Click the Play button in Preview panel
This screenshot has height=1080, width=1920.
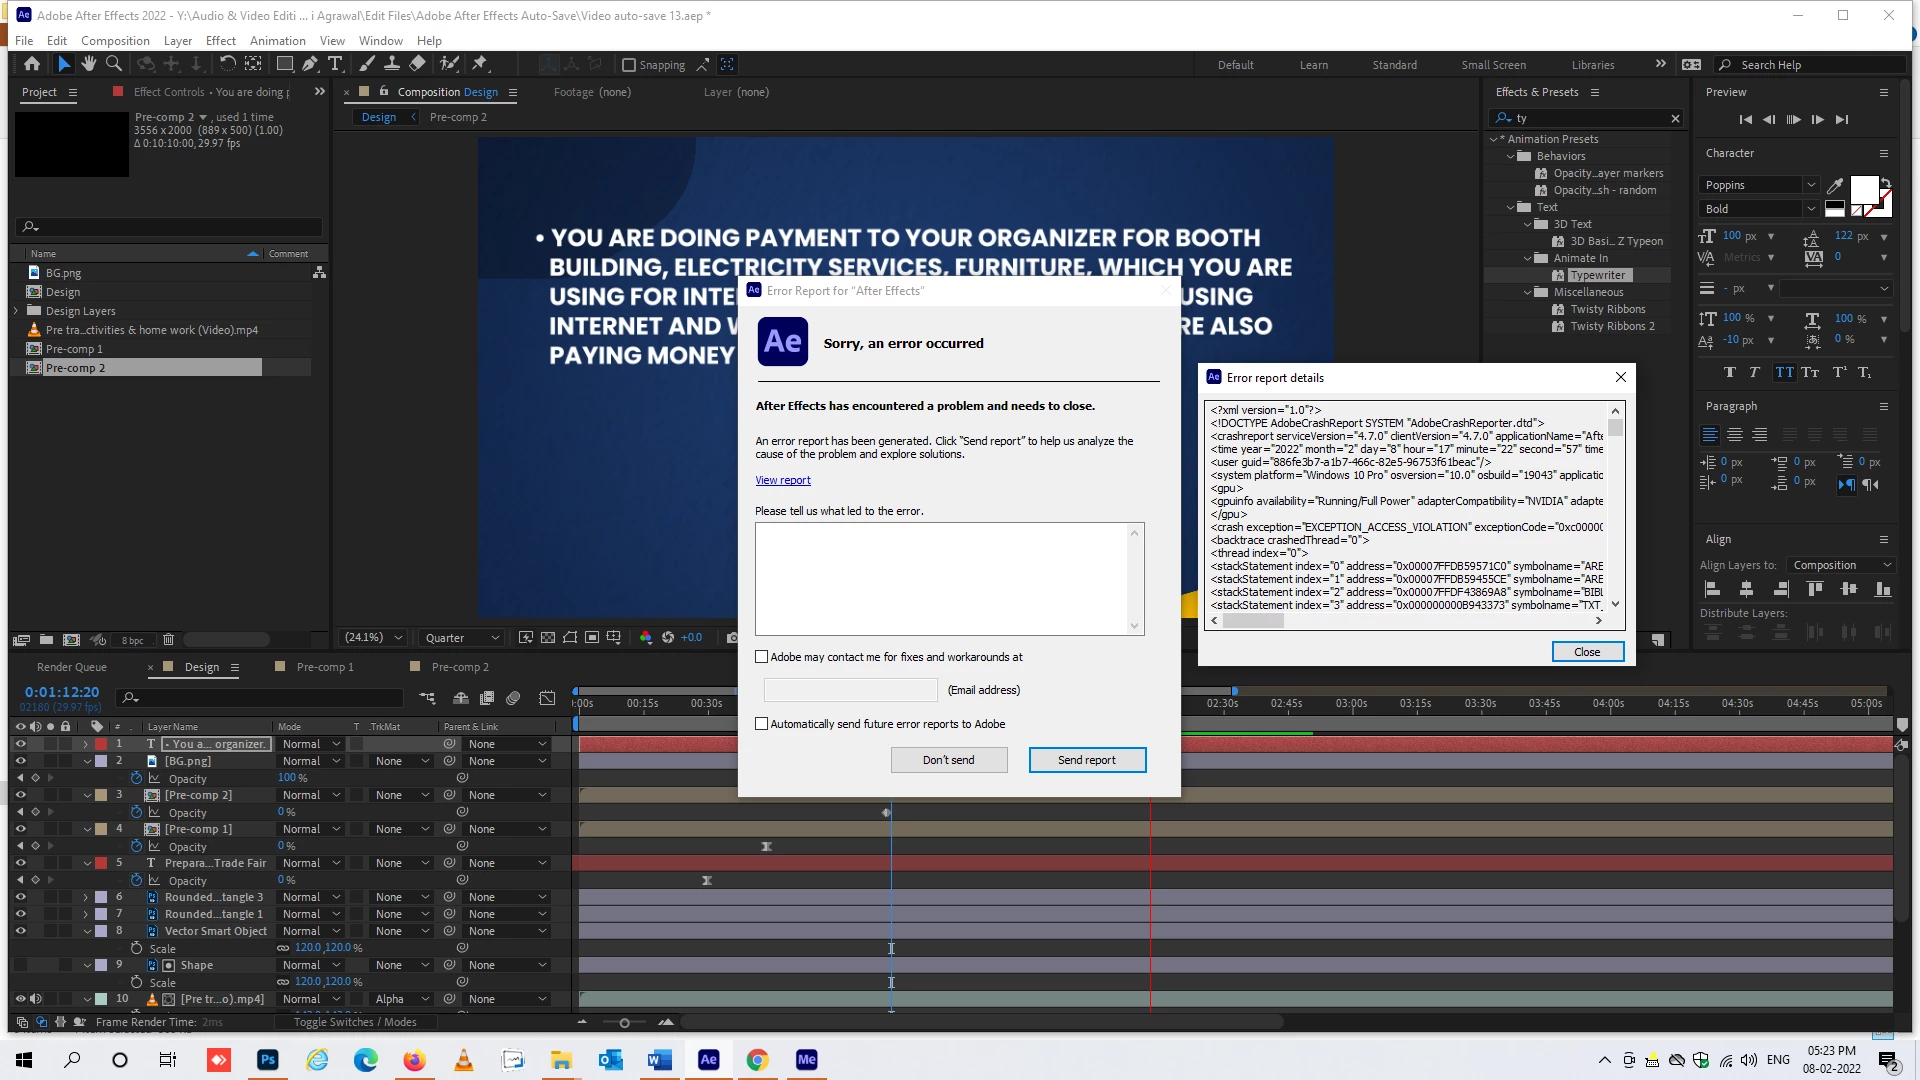pyautogui.click(x=1793, y=119)
